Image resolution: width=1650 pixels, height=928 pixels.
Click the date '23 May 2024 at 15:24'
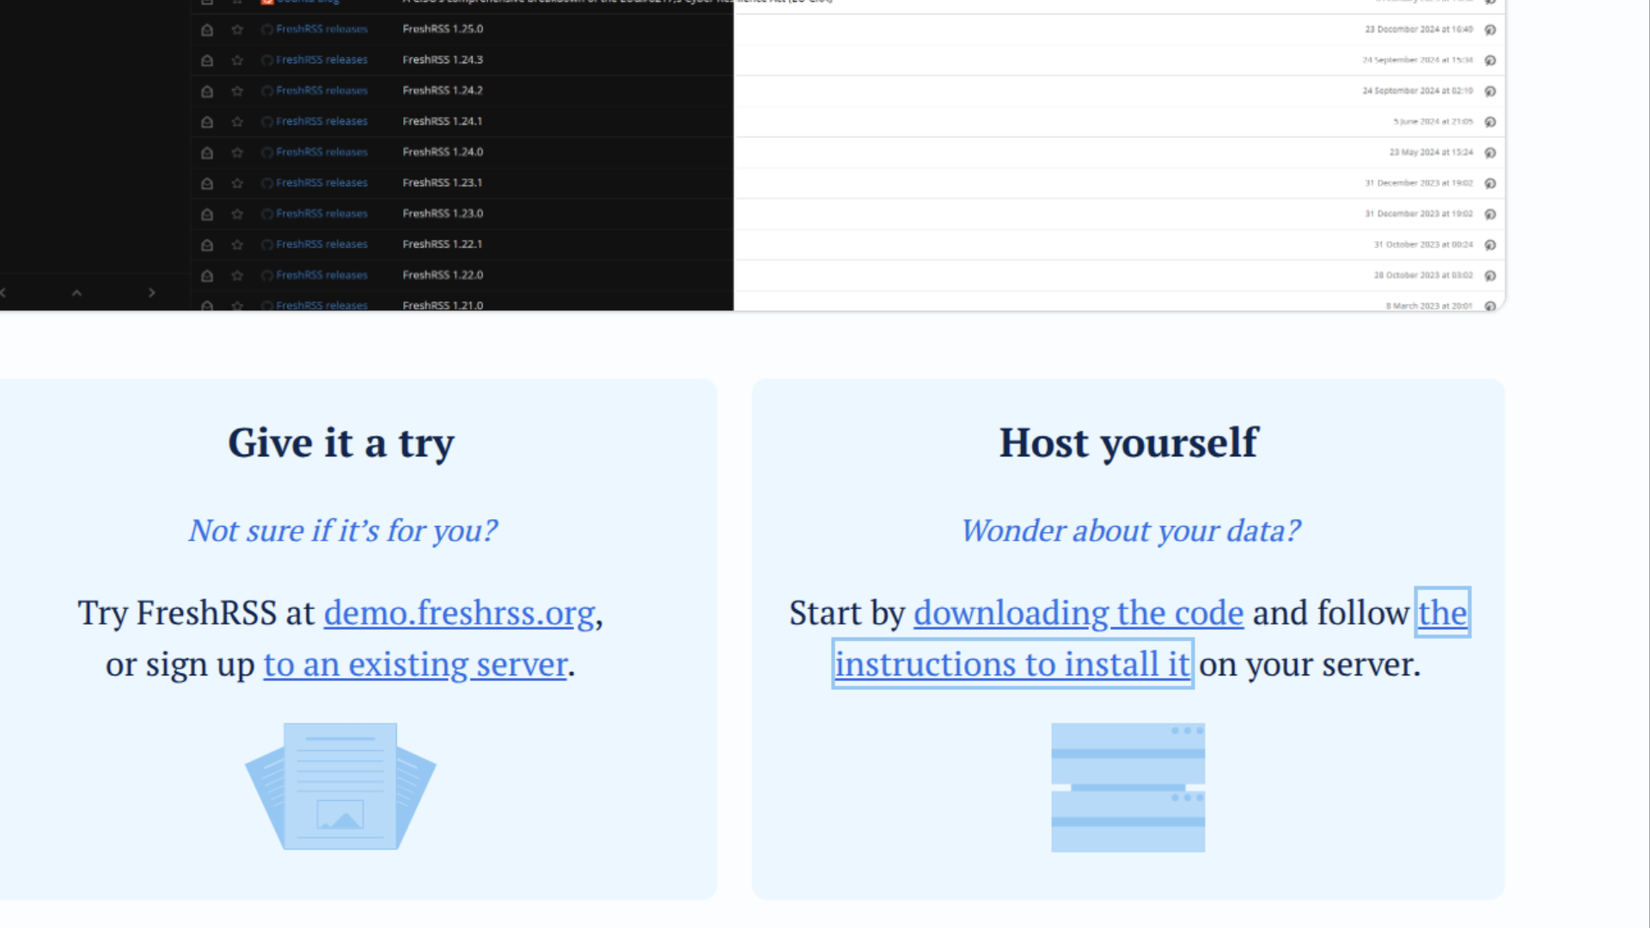coord(1431,153)
